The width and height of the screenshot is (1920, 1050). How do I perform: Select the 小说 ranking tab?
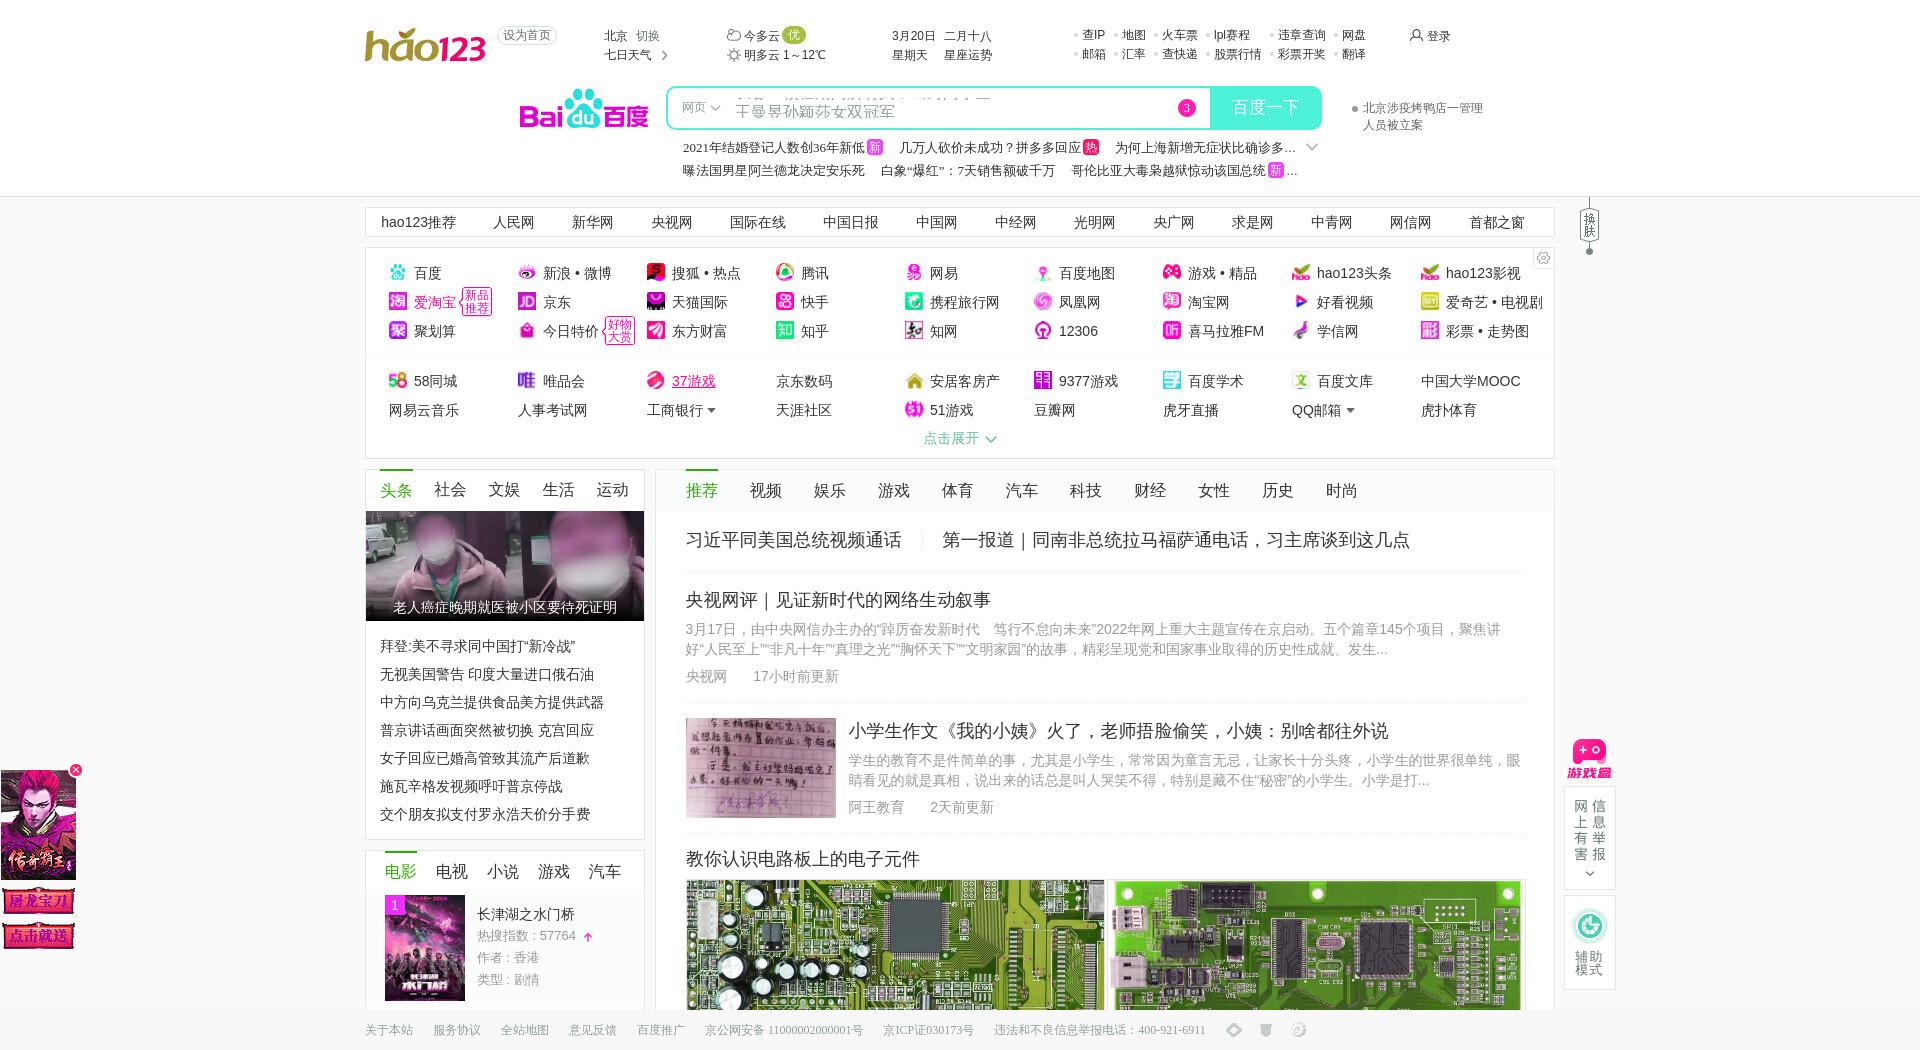[503, 872]
